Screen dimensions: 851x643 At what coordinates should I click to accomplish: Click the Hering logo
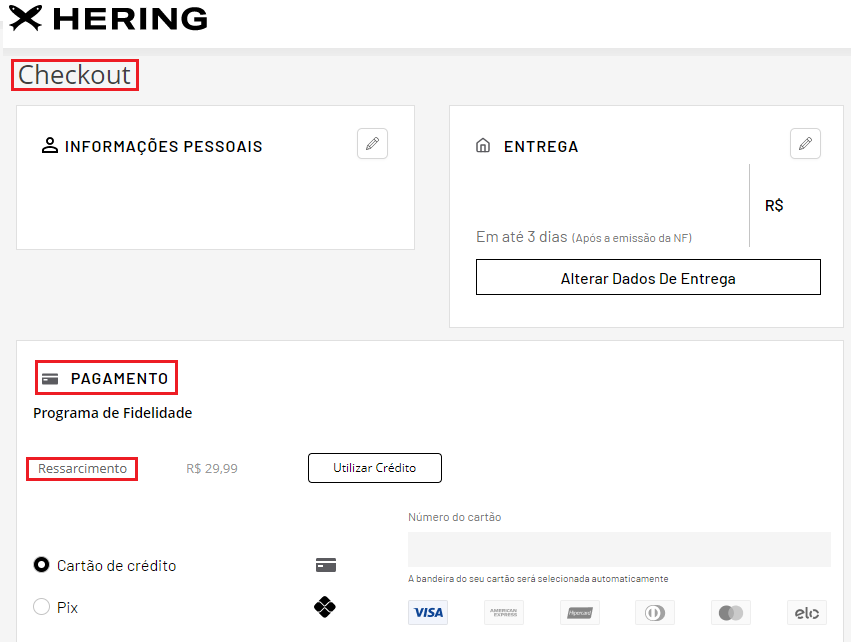[x=108, y=18]
